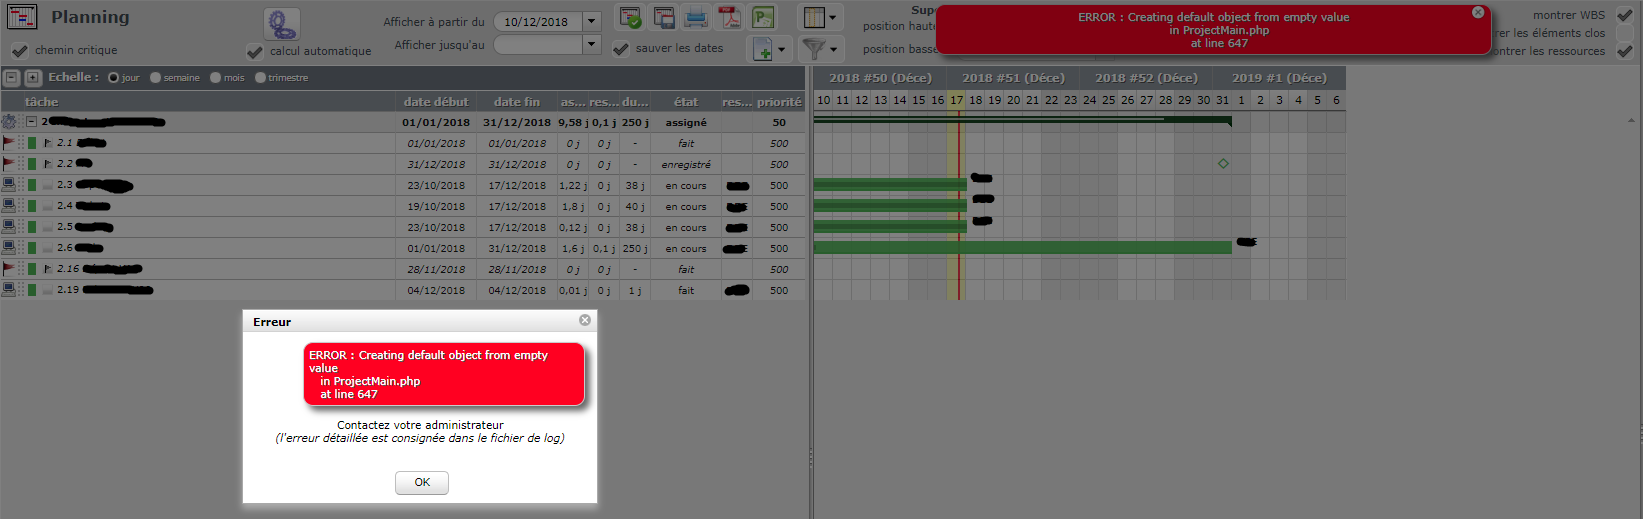This screenshot has width=1643, height=519.
Task: Click the 'état' column header
Action: pos(686,102)
